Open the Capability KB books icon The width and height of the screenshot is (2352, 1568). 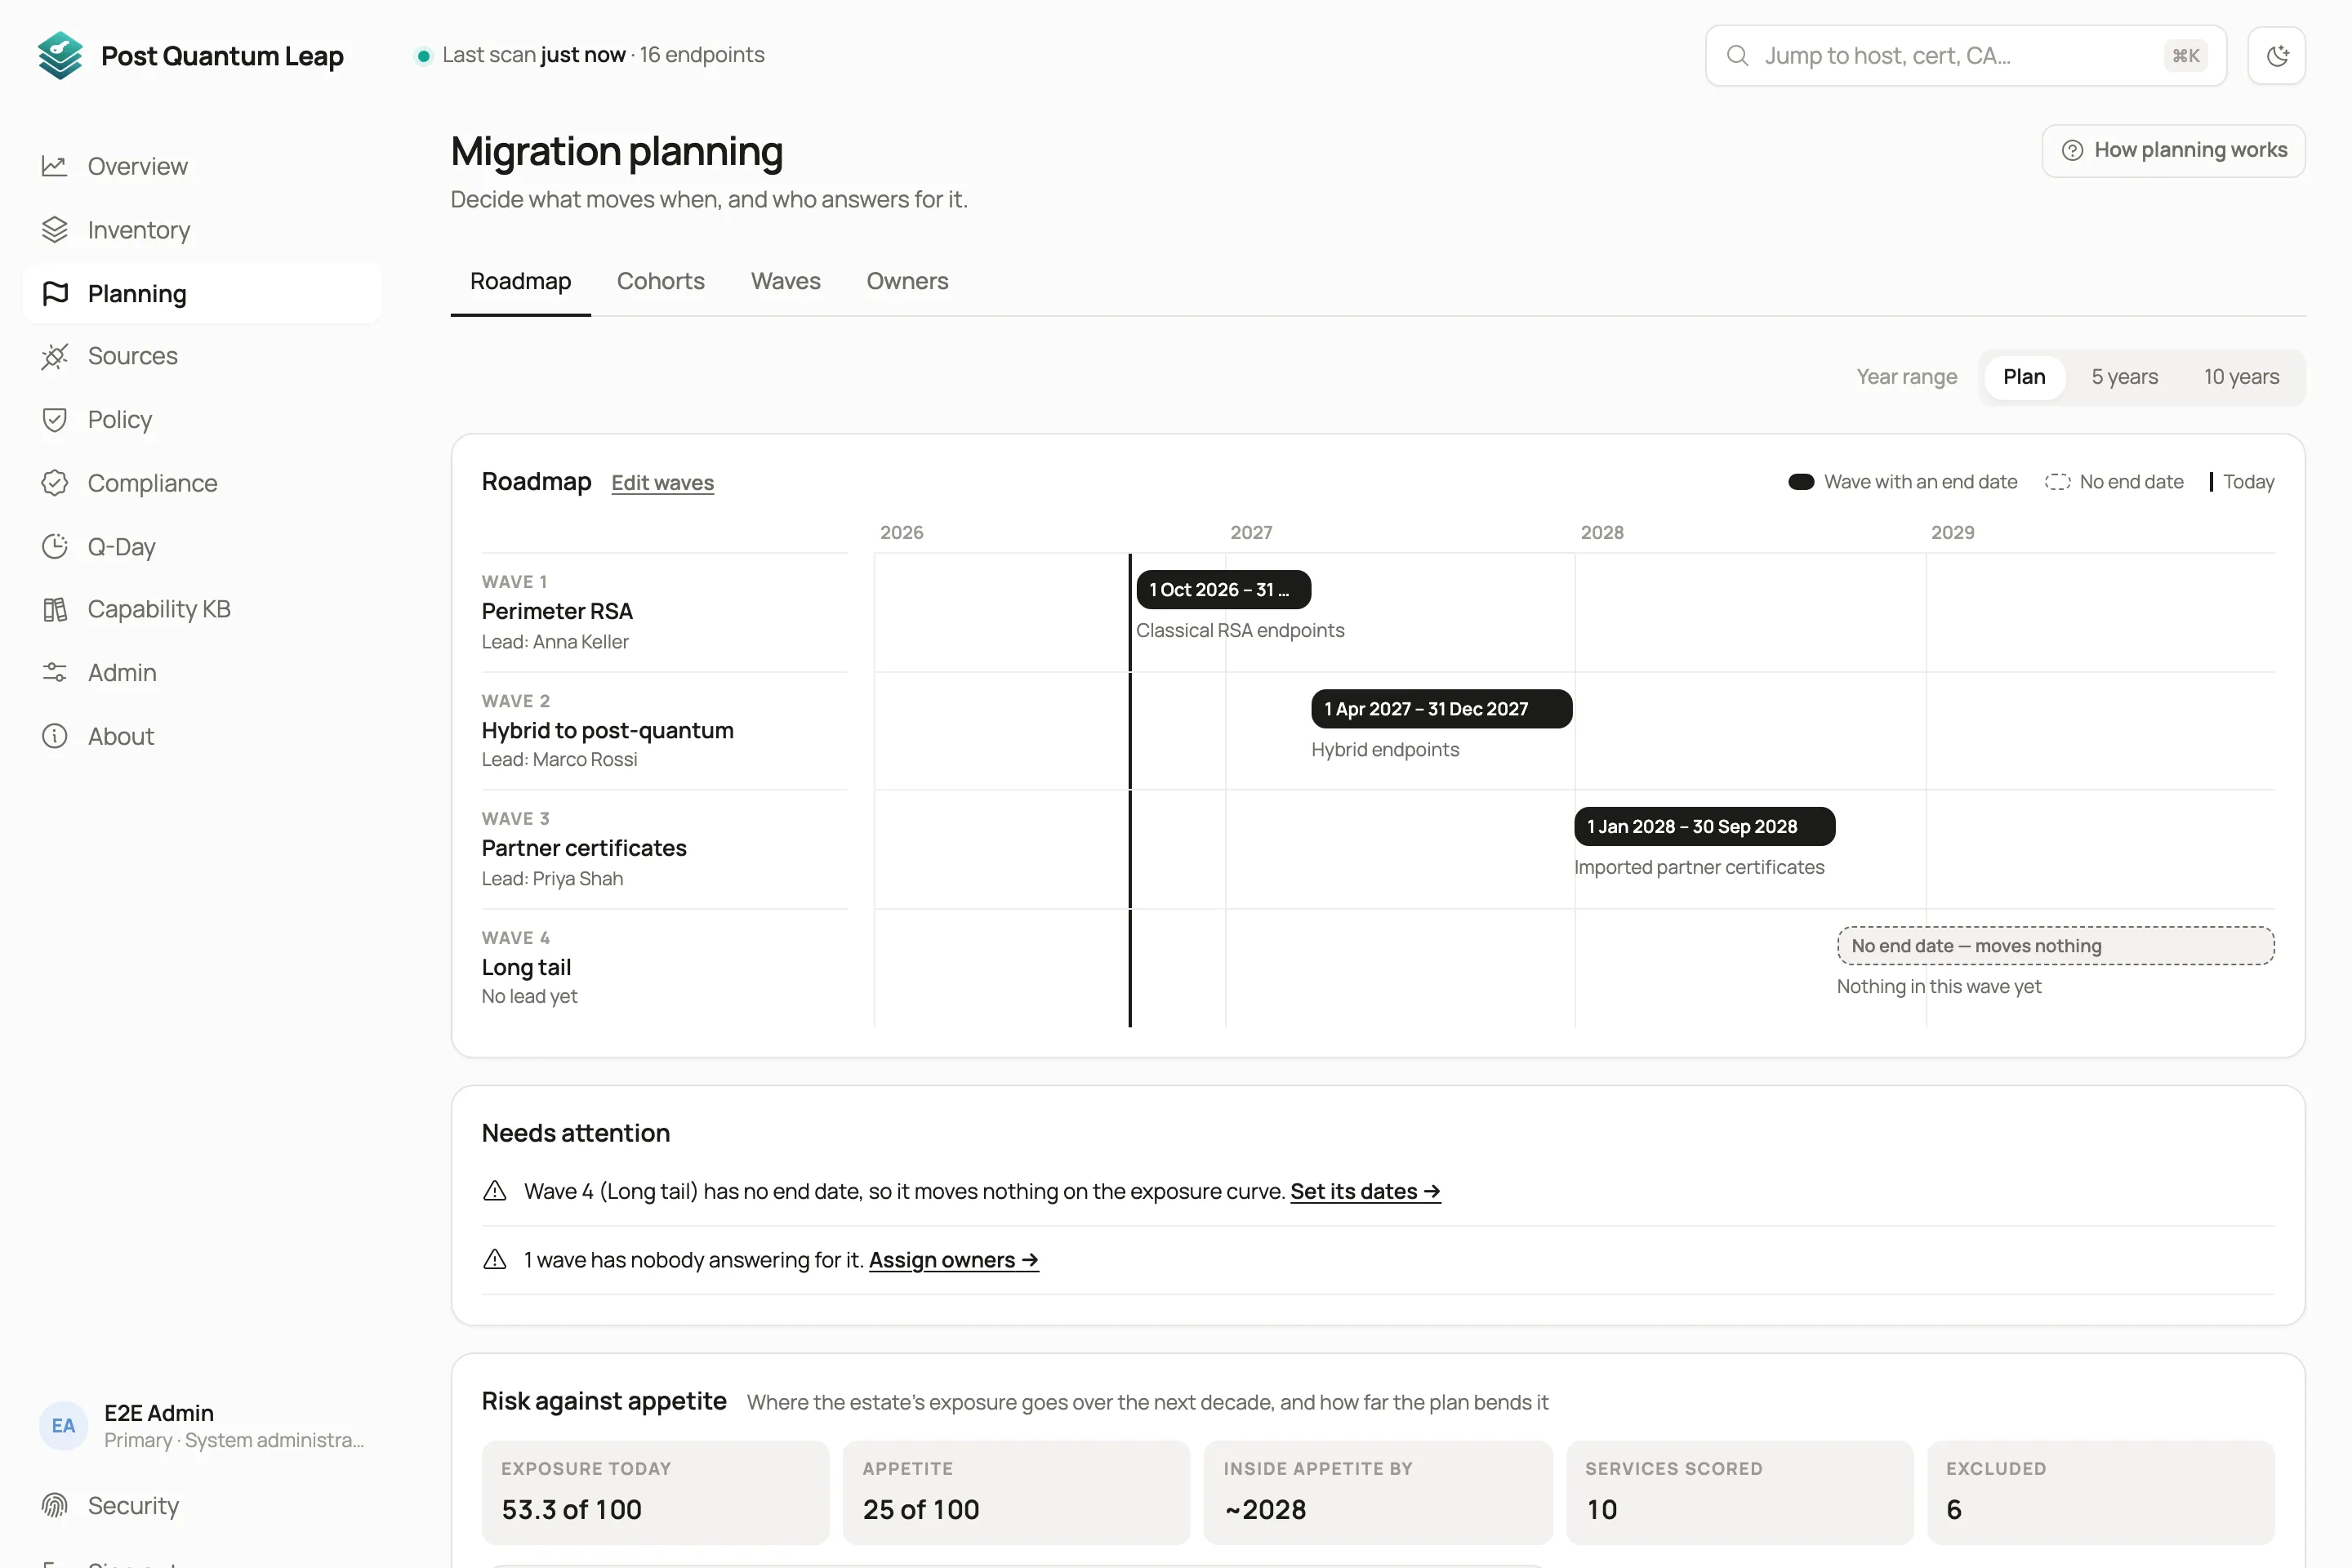click(54, 609)
